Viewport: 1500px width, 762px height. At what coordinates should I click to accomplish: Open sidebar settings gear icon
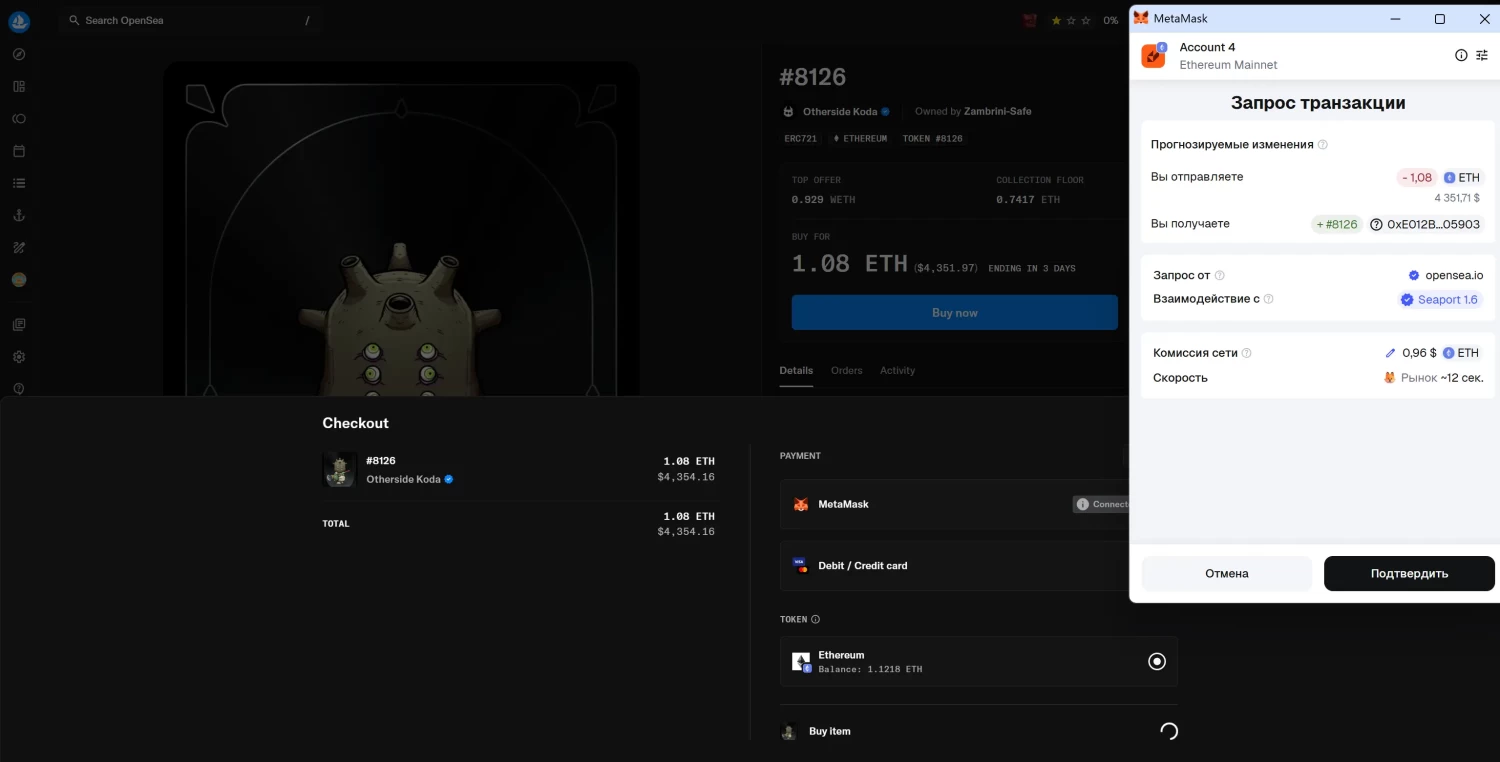(x=19, y=357)
